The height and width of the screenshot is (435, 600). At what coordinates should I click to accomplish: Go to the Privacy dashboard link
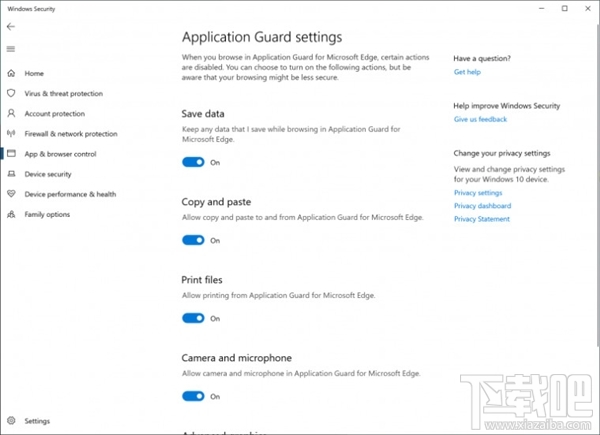[481, 205]
